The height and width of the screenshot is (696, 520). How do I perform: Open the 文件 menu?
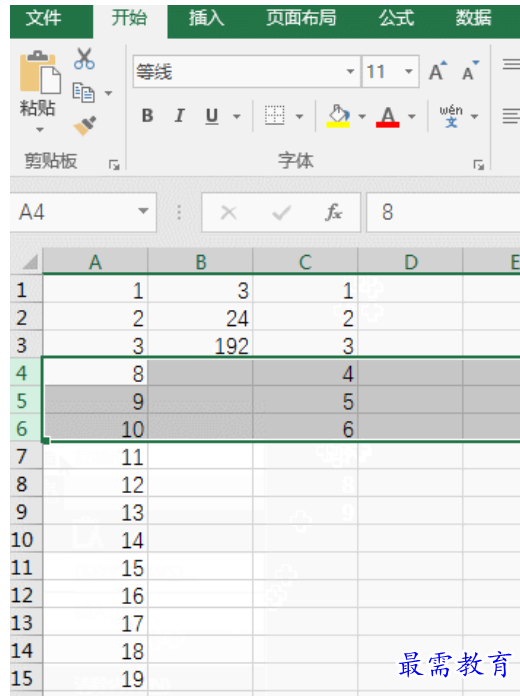coord(44,18)
